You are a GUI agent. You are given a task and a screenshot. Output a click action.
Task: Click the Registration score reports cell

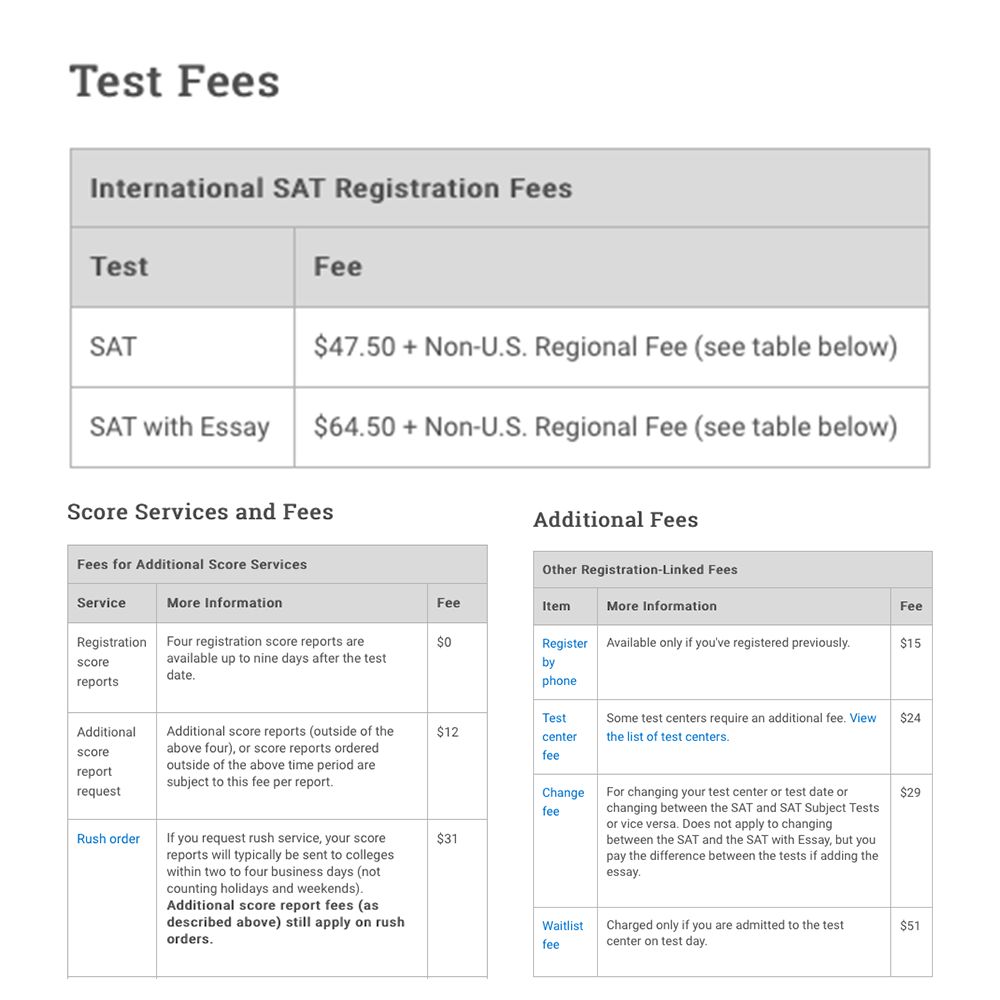tap(112, 668)
